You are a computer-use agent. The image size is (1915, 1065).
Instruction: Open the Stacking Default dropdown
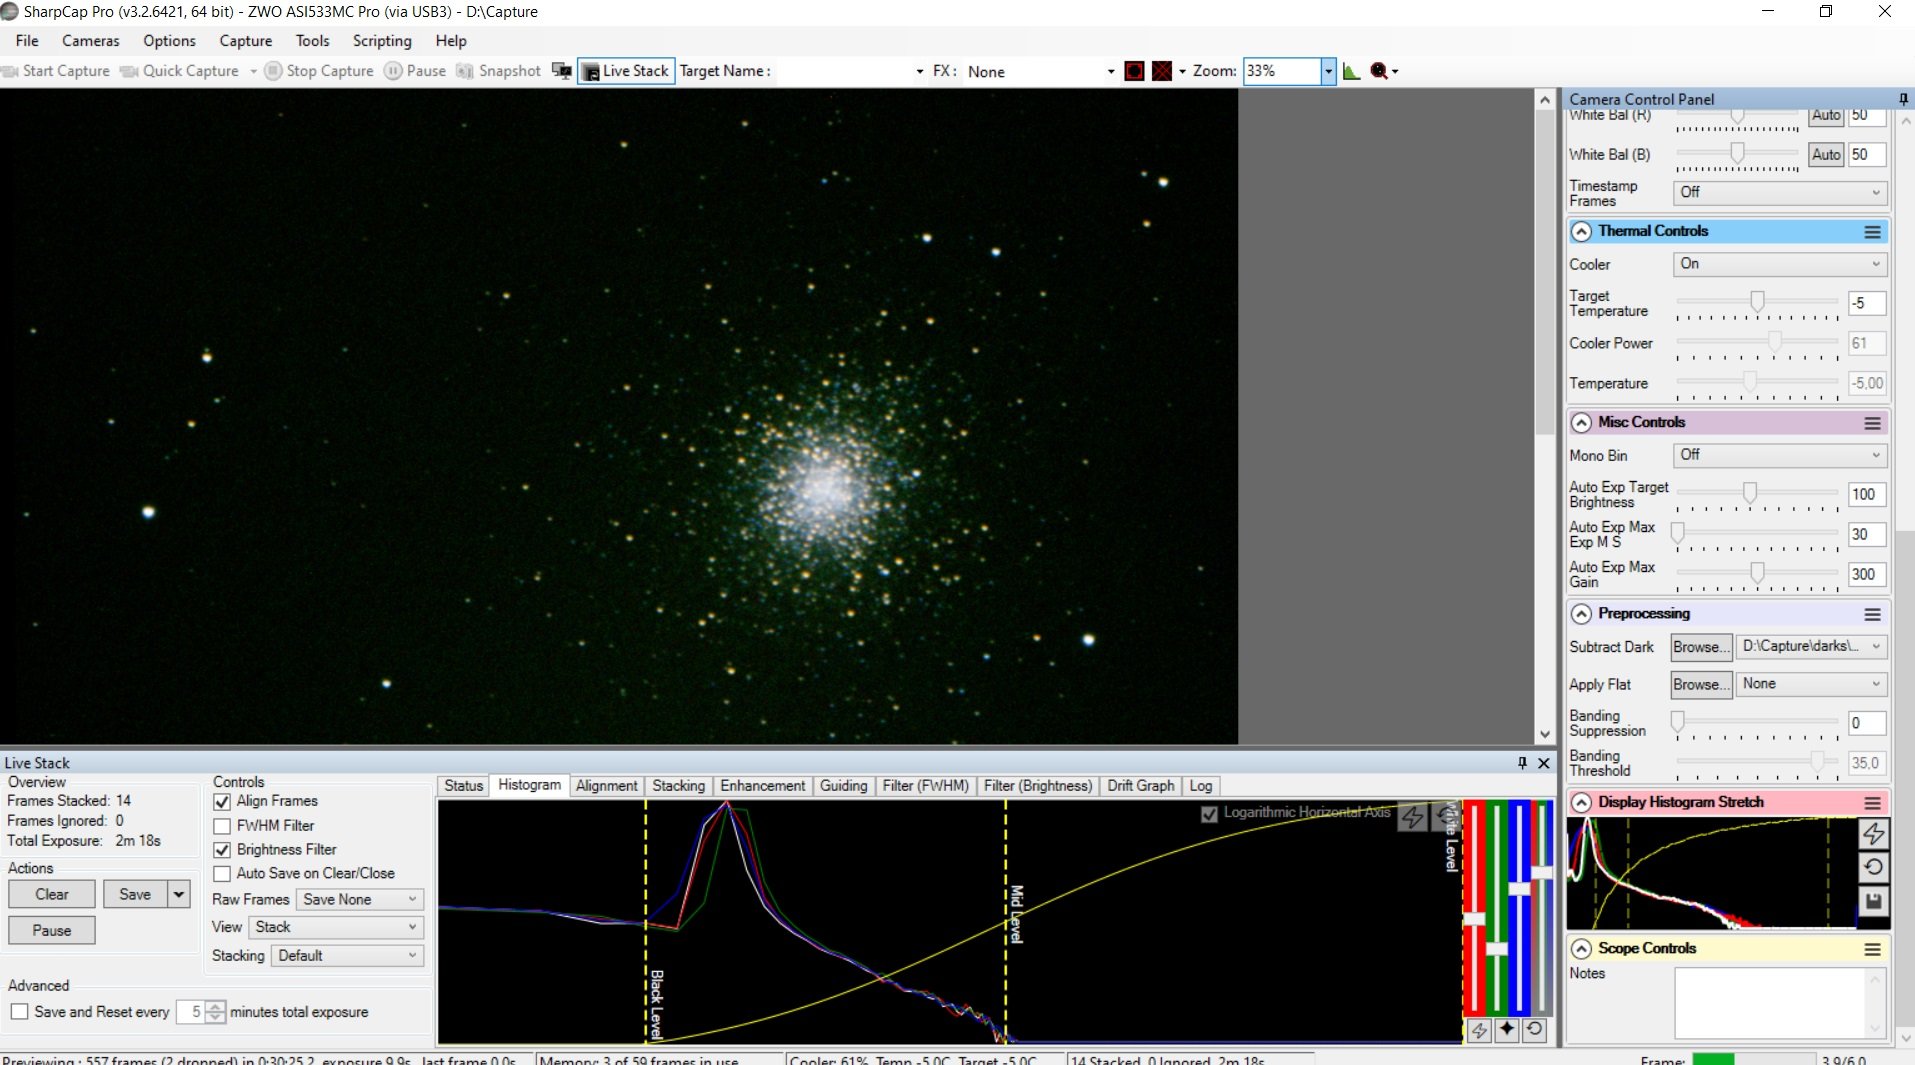(x=347, y=956)
